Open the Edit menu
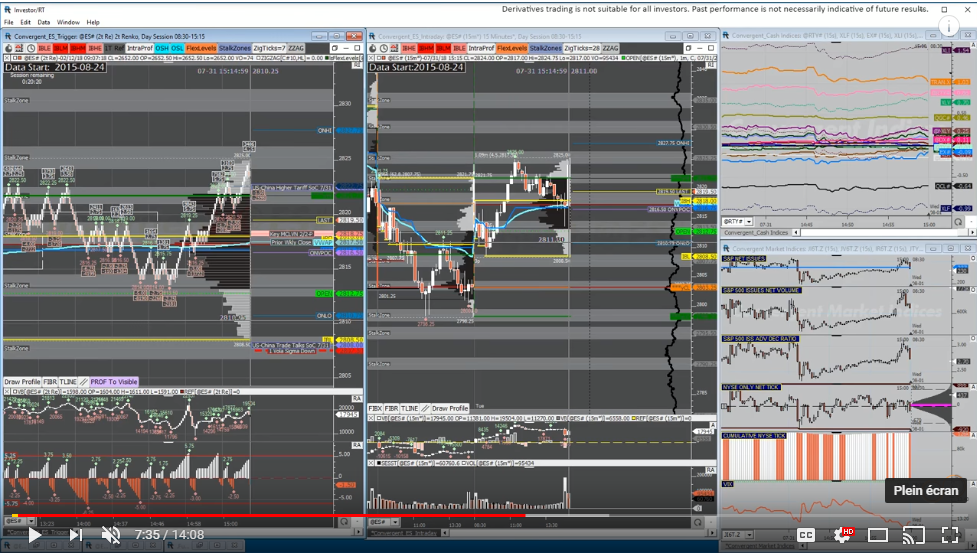 click(x=26, y=22)
